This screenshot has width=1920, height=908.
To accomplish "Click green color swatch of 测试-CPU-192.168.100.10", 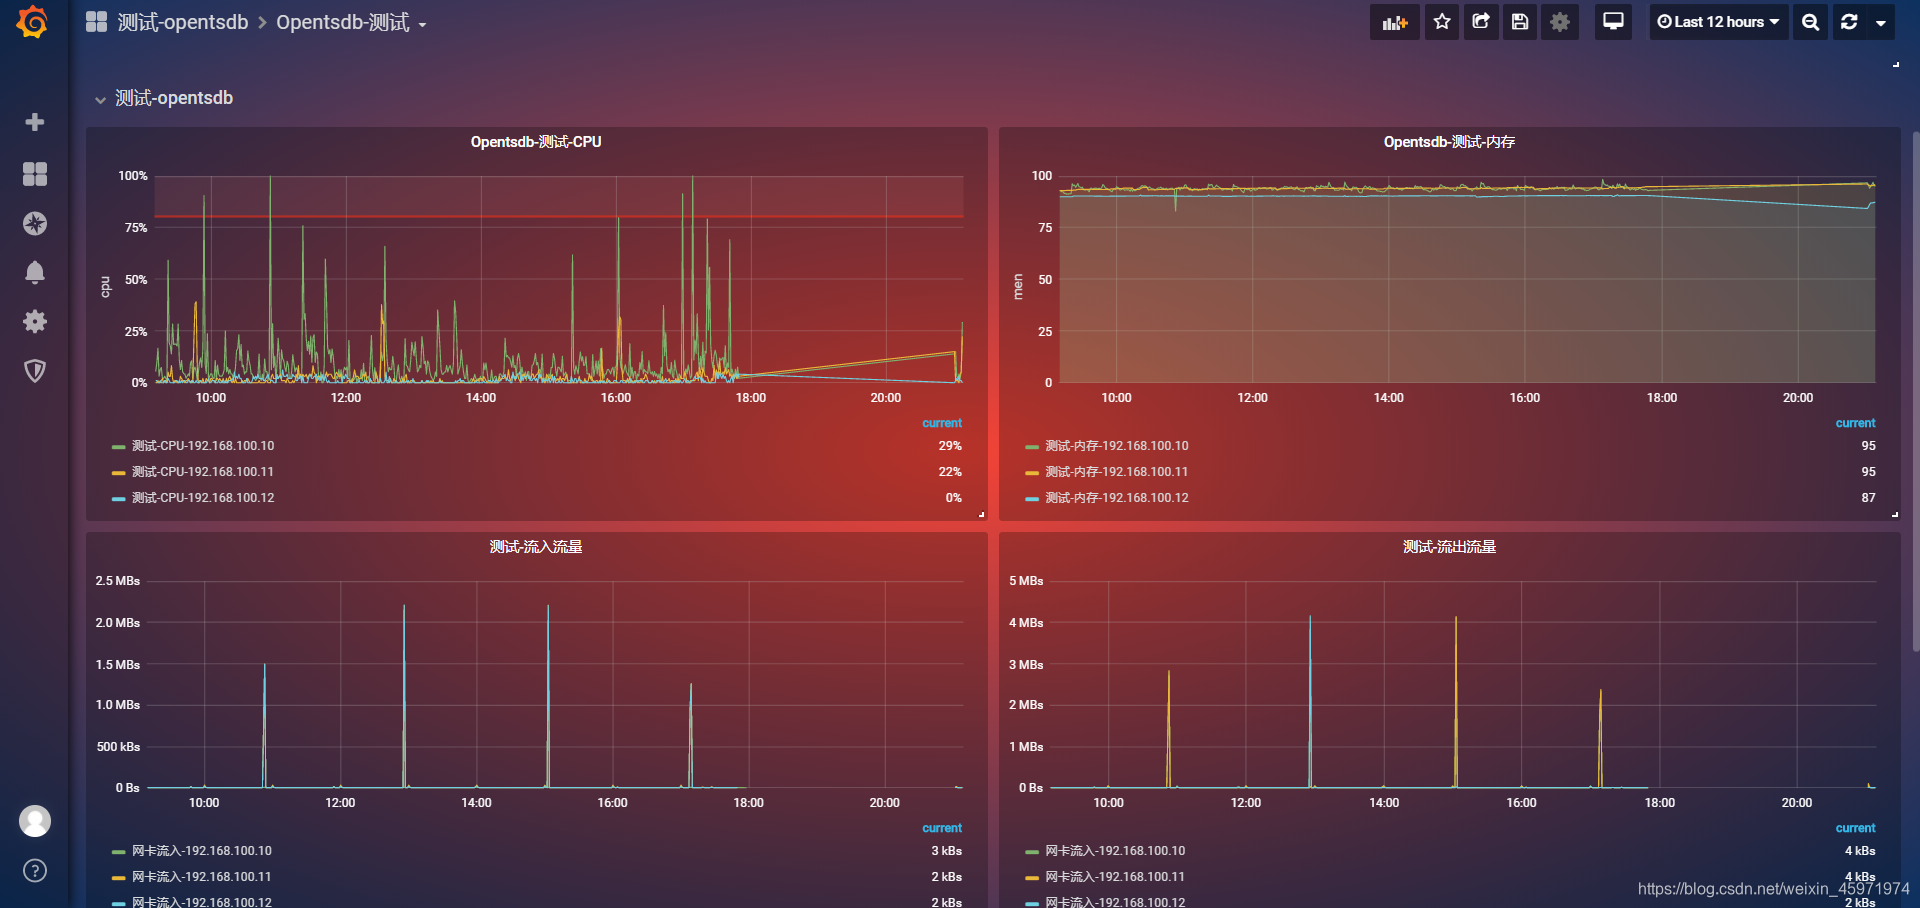I will 119,447.
